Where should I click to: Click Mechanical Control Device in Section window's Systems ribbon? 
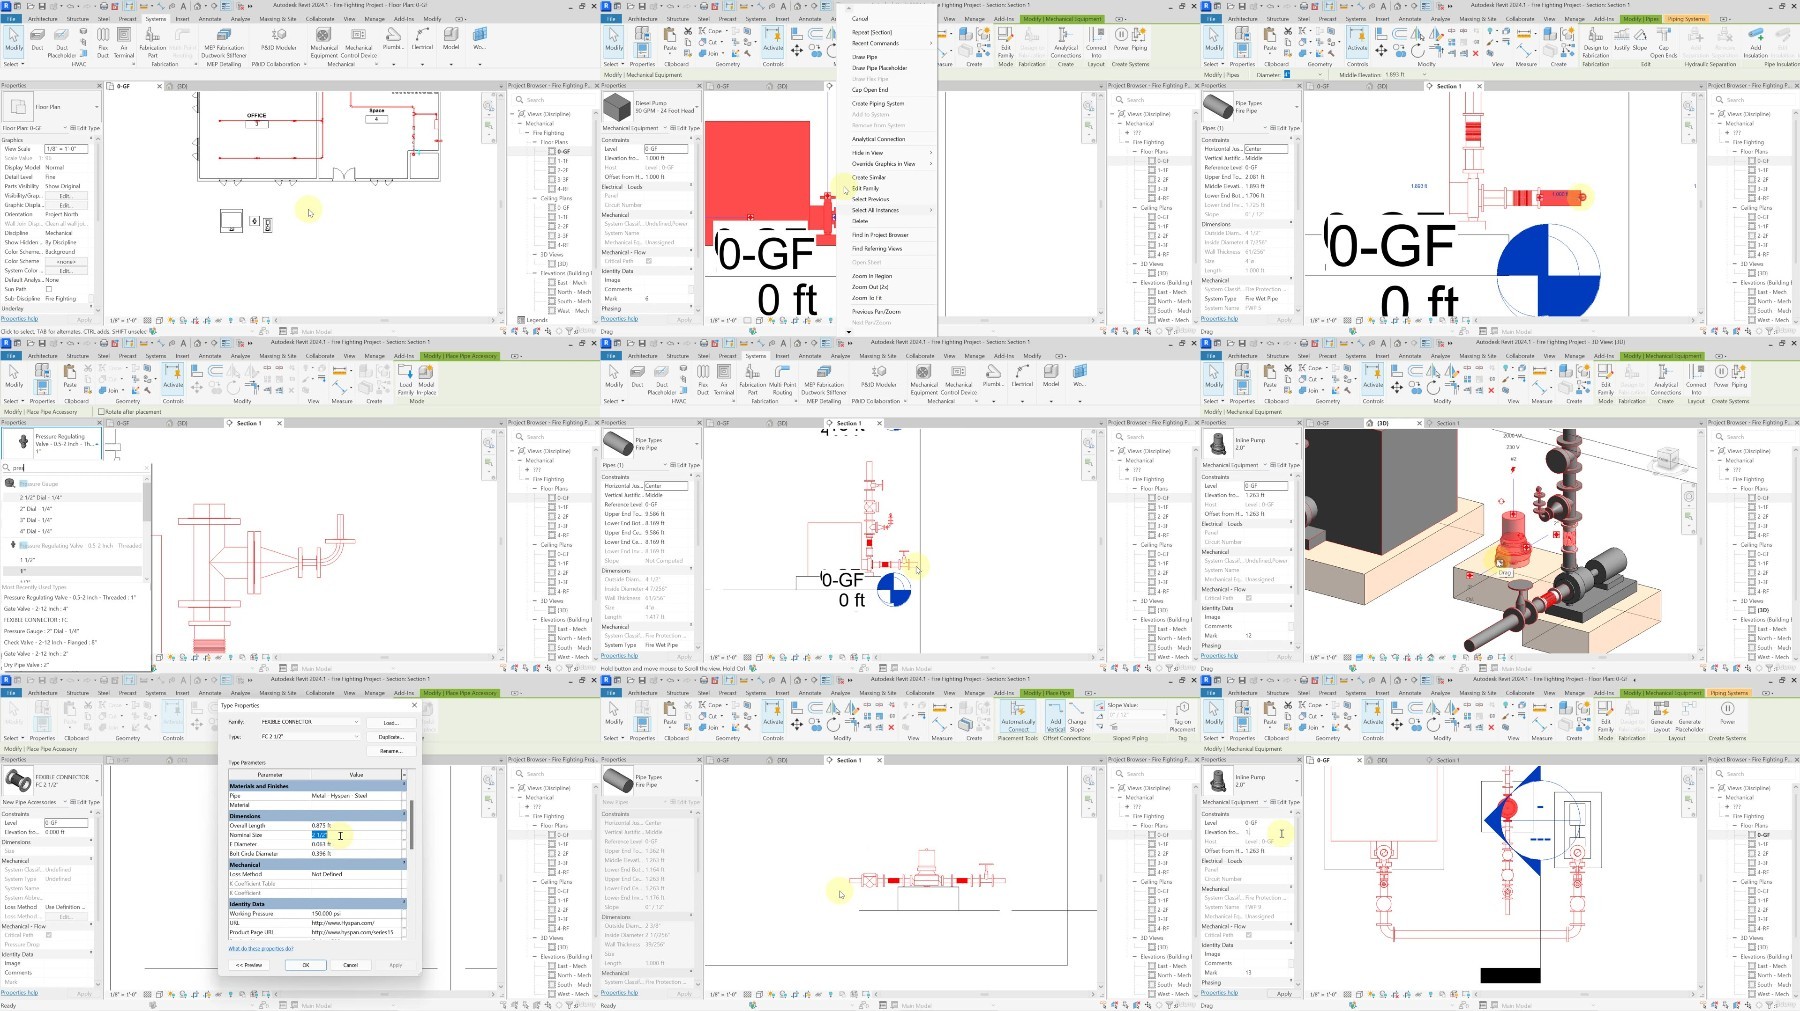pyautogui.click(x=959, y=379)
